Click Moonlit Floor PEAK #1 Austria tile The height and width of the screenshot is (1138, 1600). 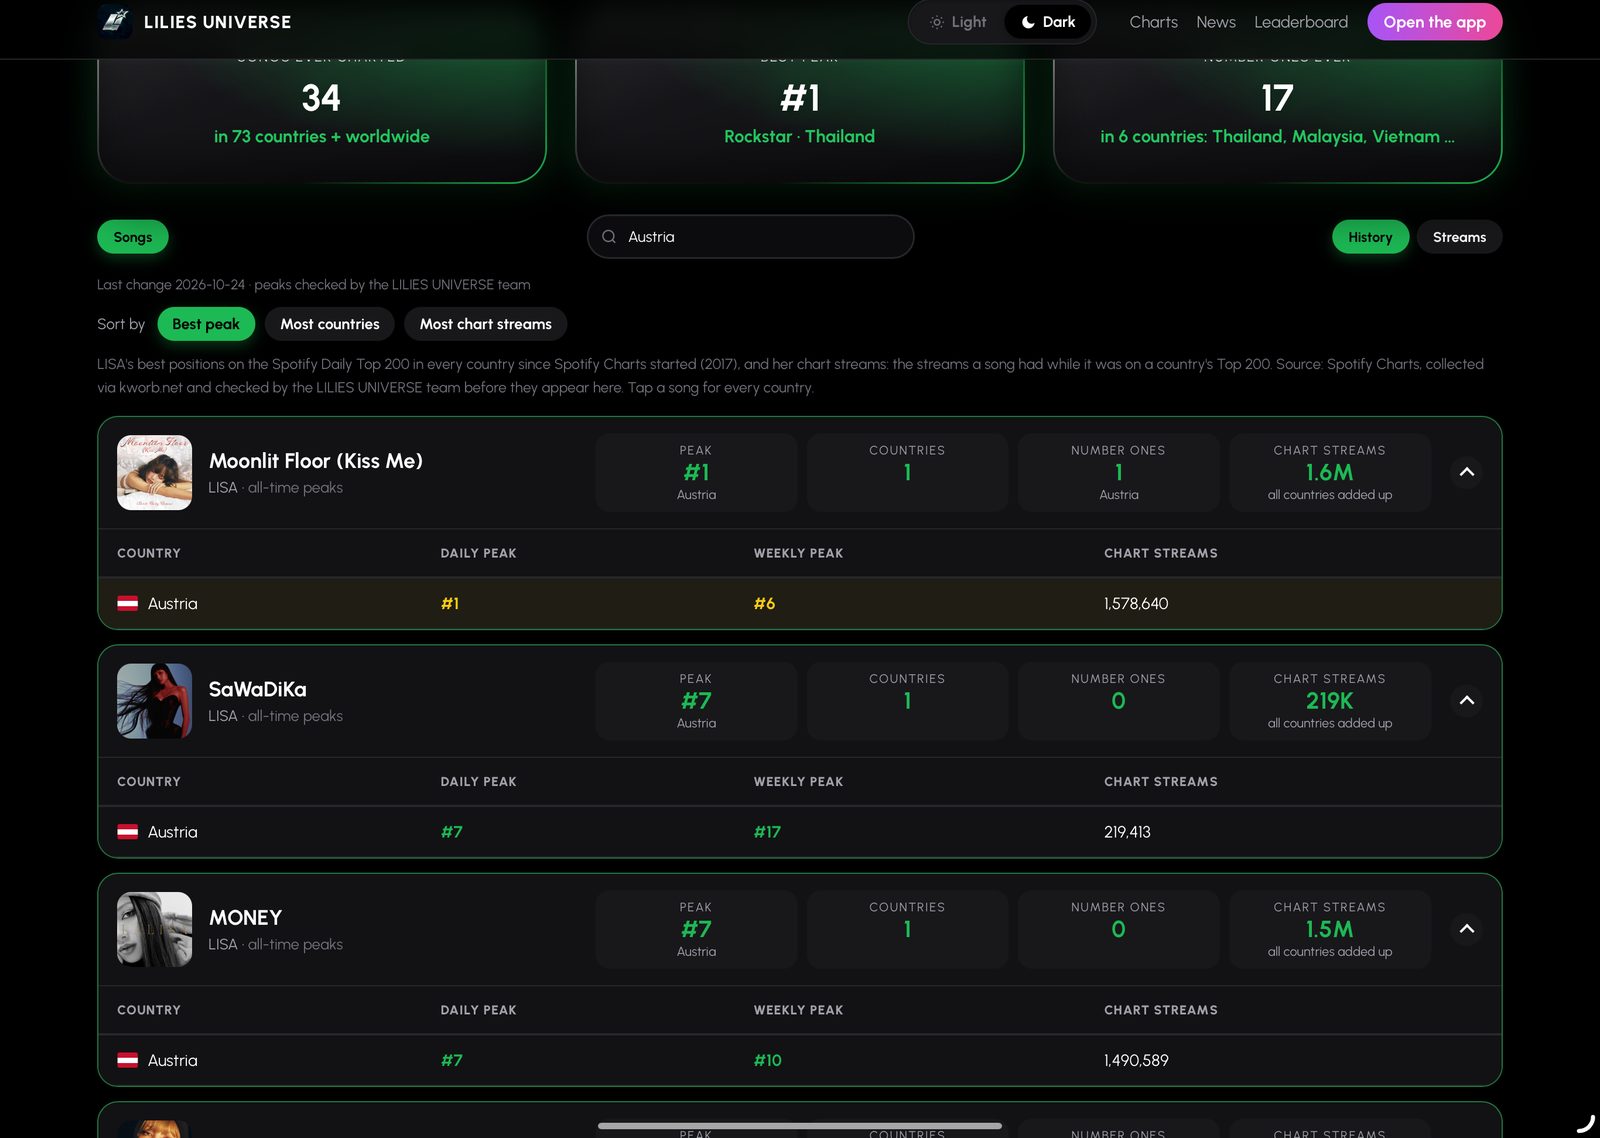coord(696,472)
